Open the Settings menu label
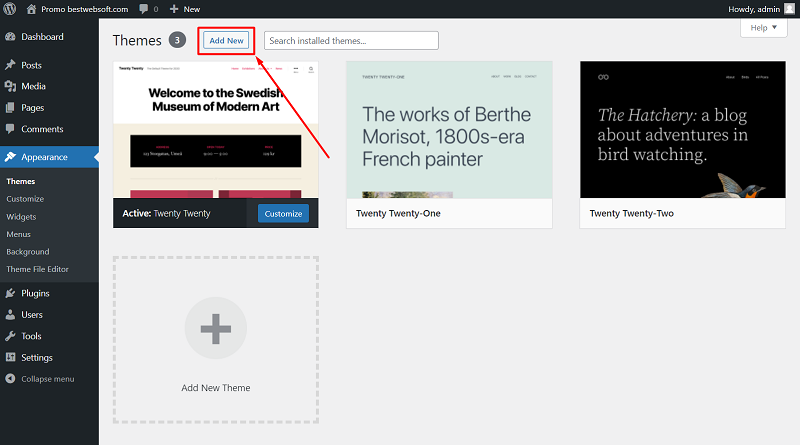Viewport: 800px width, 445px height. pos(37,357)
